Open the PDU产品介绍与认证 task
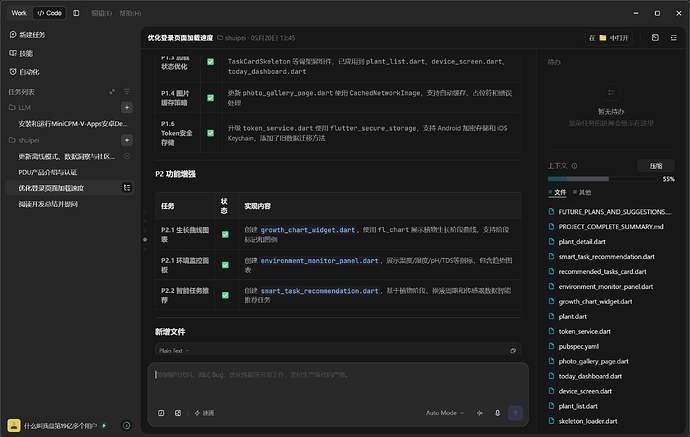690x437 pixels. [x=48, y=172]
